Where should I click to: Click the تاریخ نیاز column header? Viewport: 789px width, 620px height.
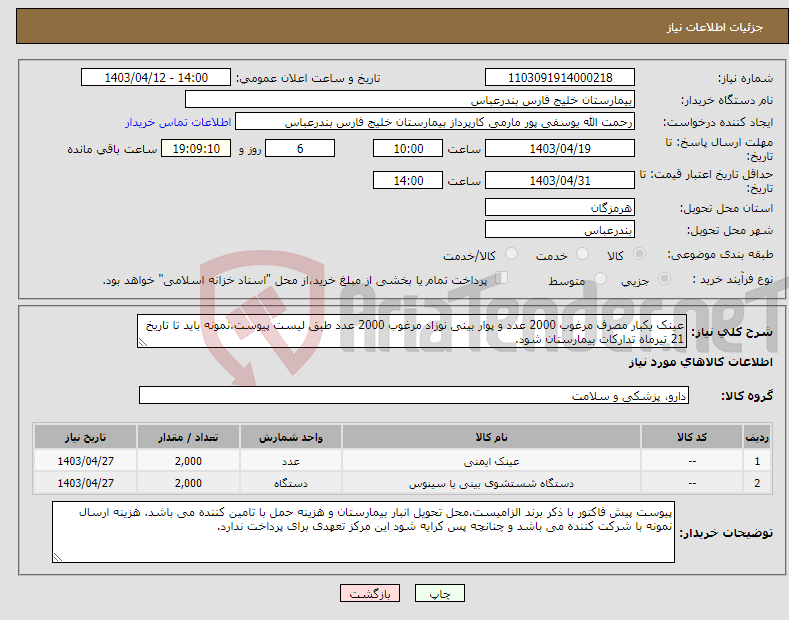tap(86, 437)
